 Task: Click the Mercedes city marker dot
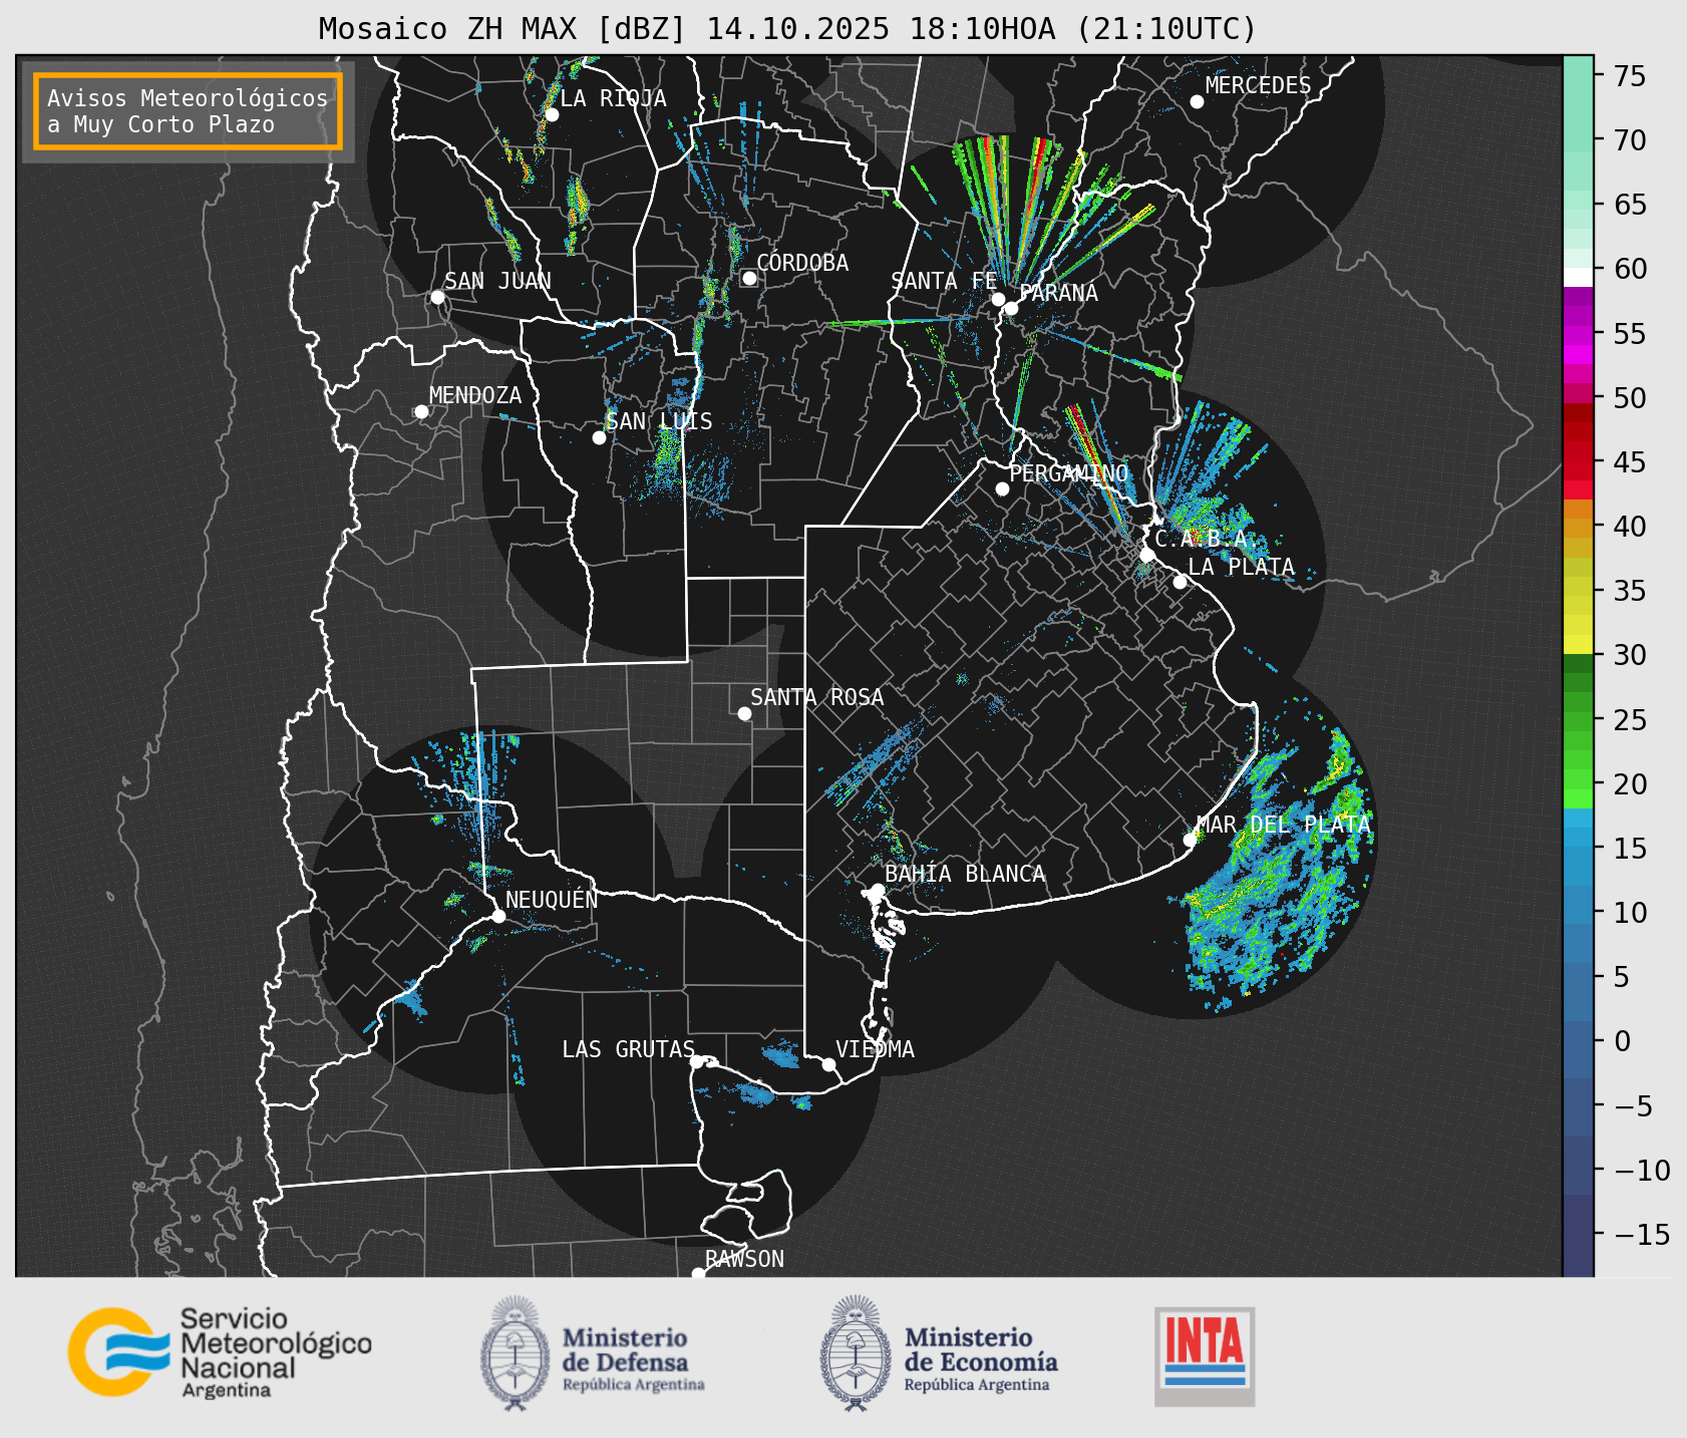click(1197, 102)
